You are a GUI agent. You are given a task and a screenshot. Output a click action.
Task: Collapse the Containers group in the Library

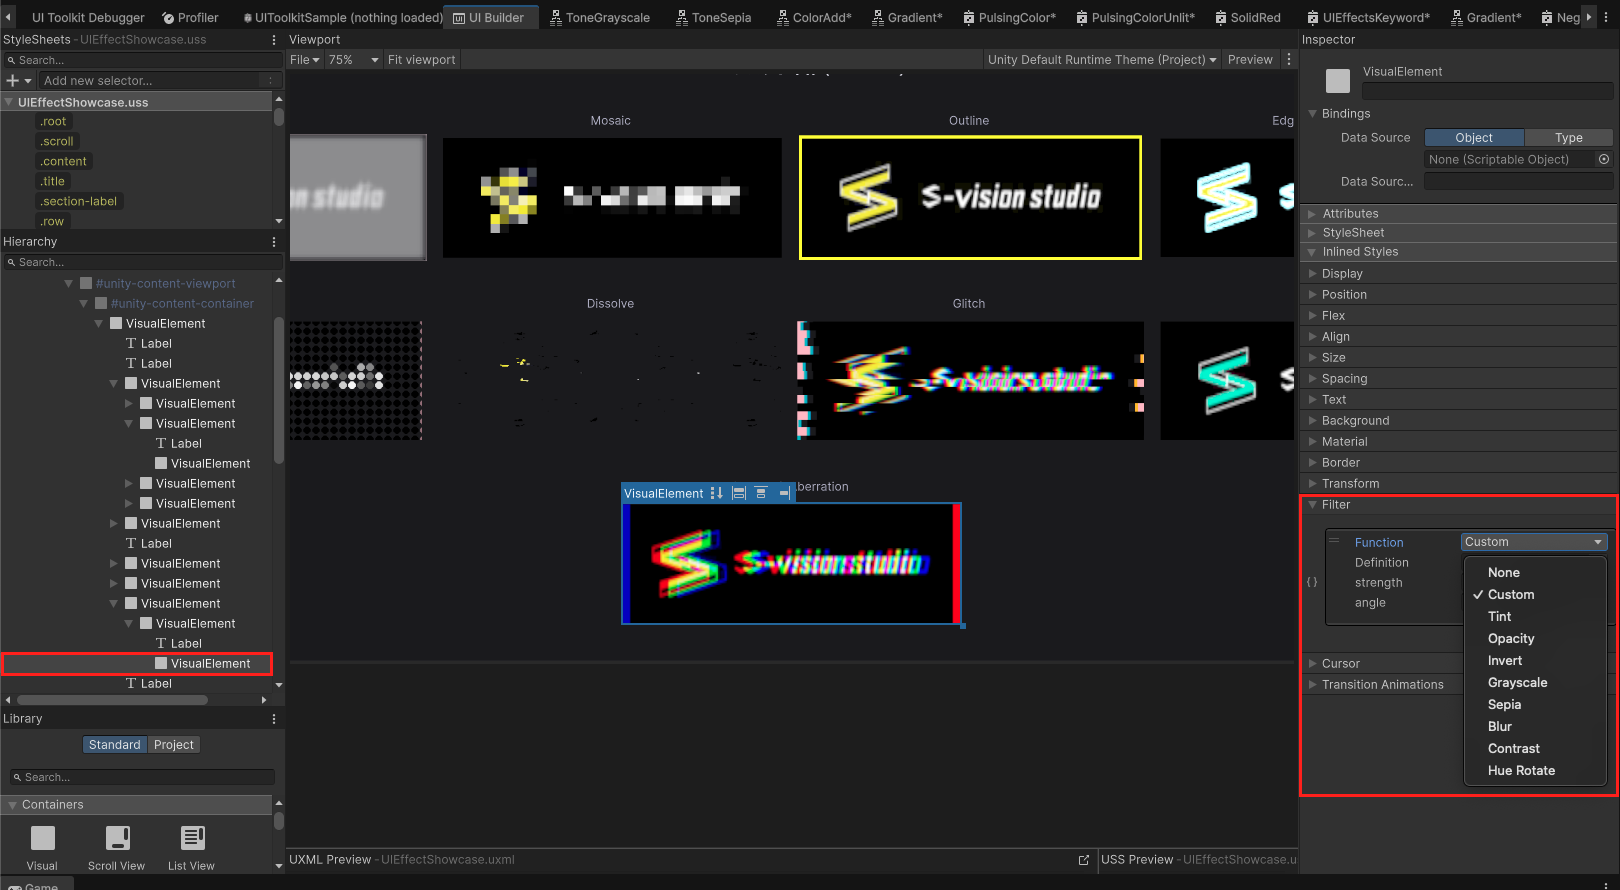click(12, 805)
